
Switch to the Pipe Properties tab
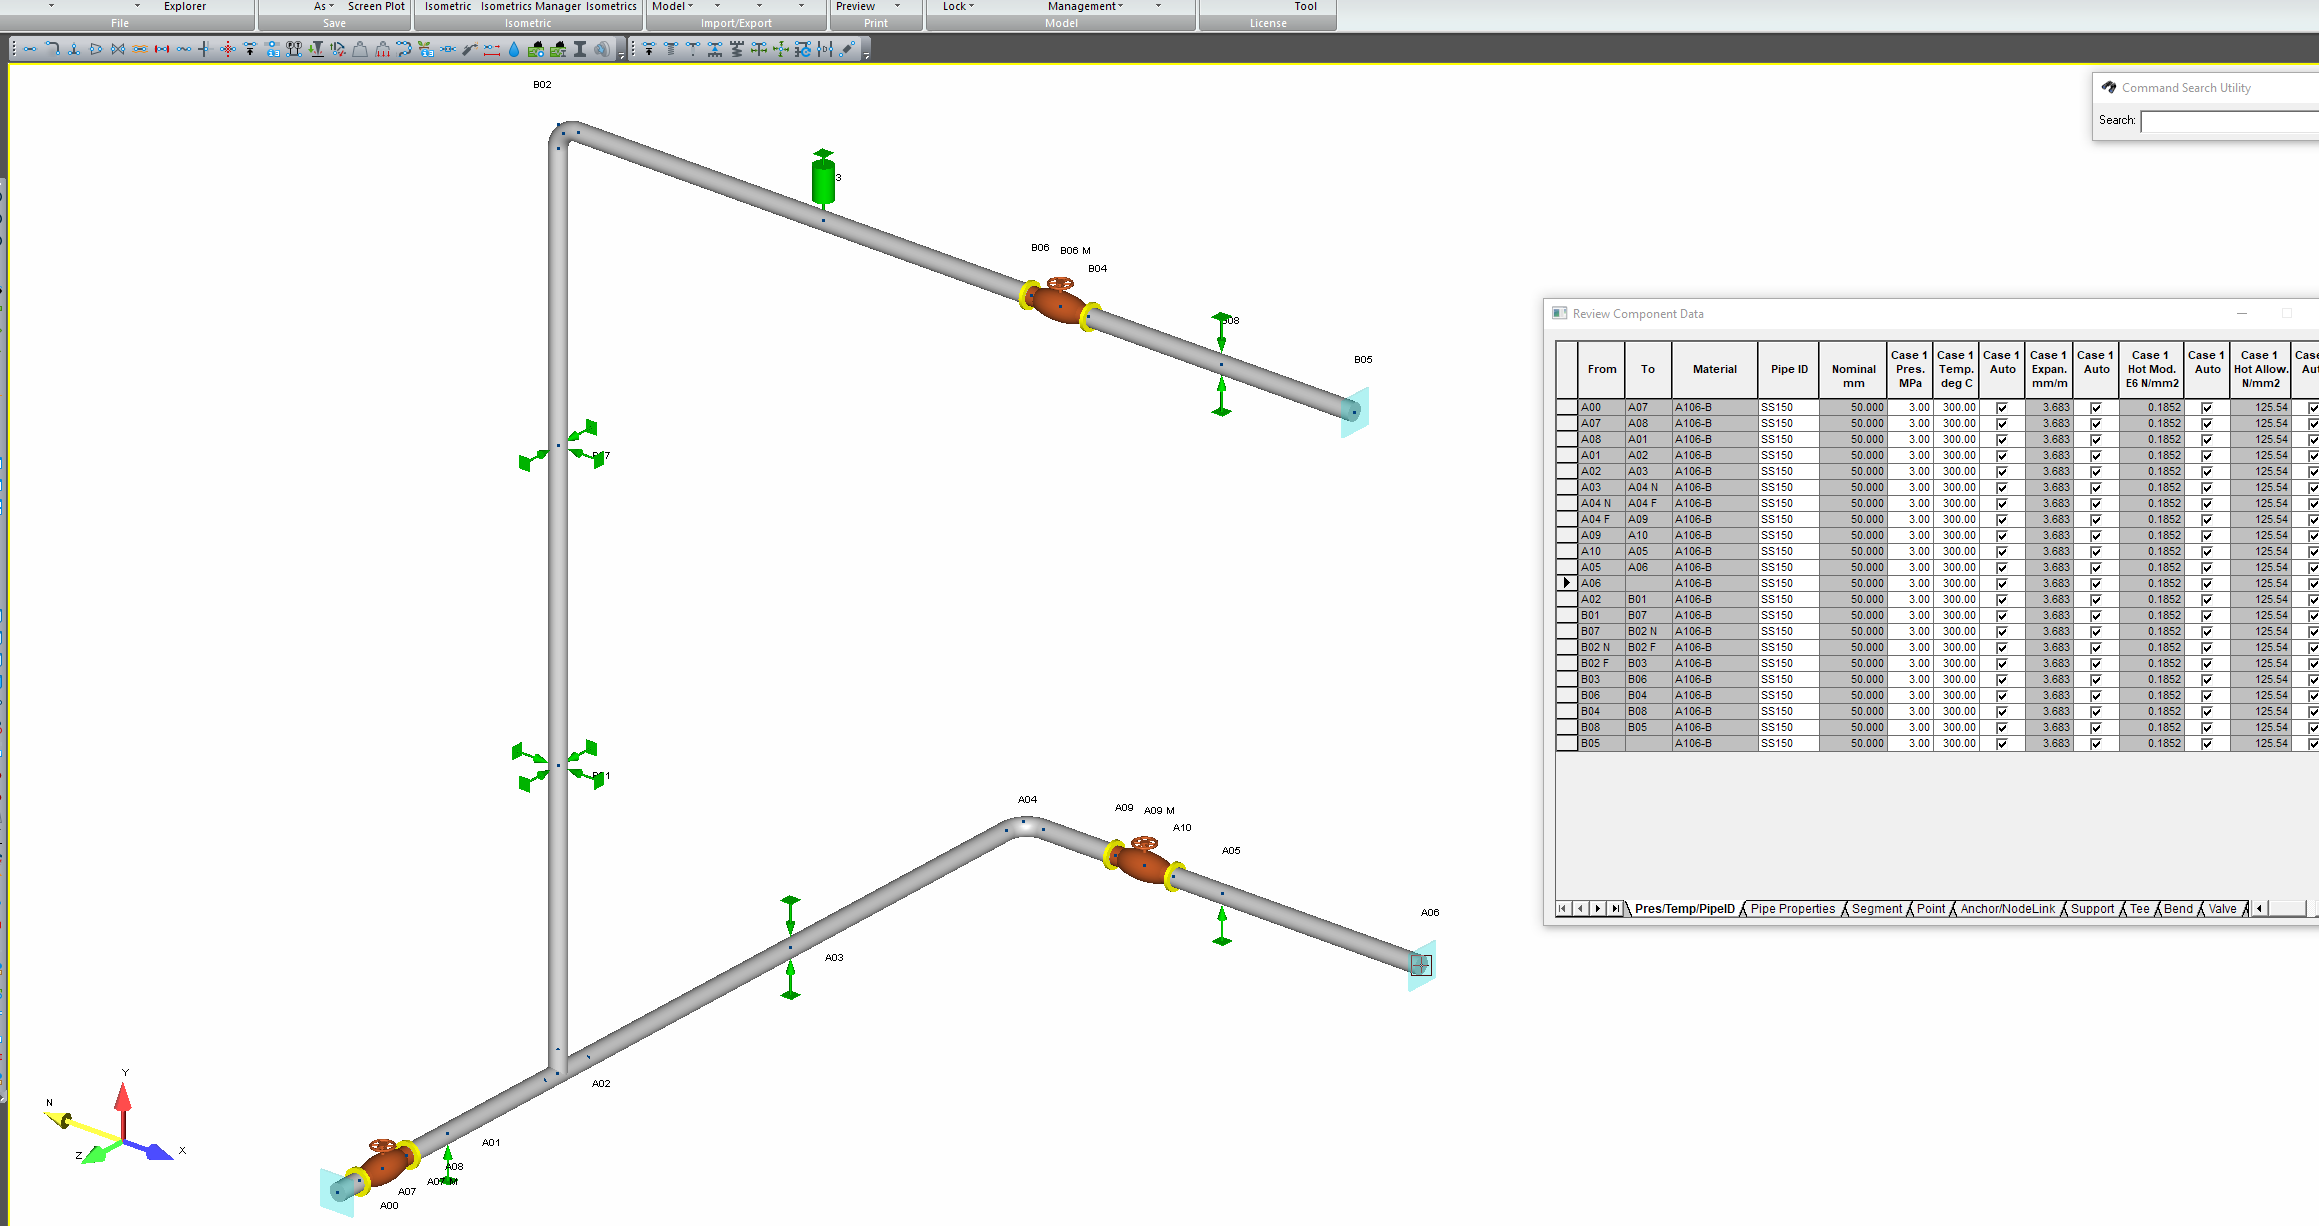click(x=1793, y=909)
